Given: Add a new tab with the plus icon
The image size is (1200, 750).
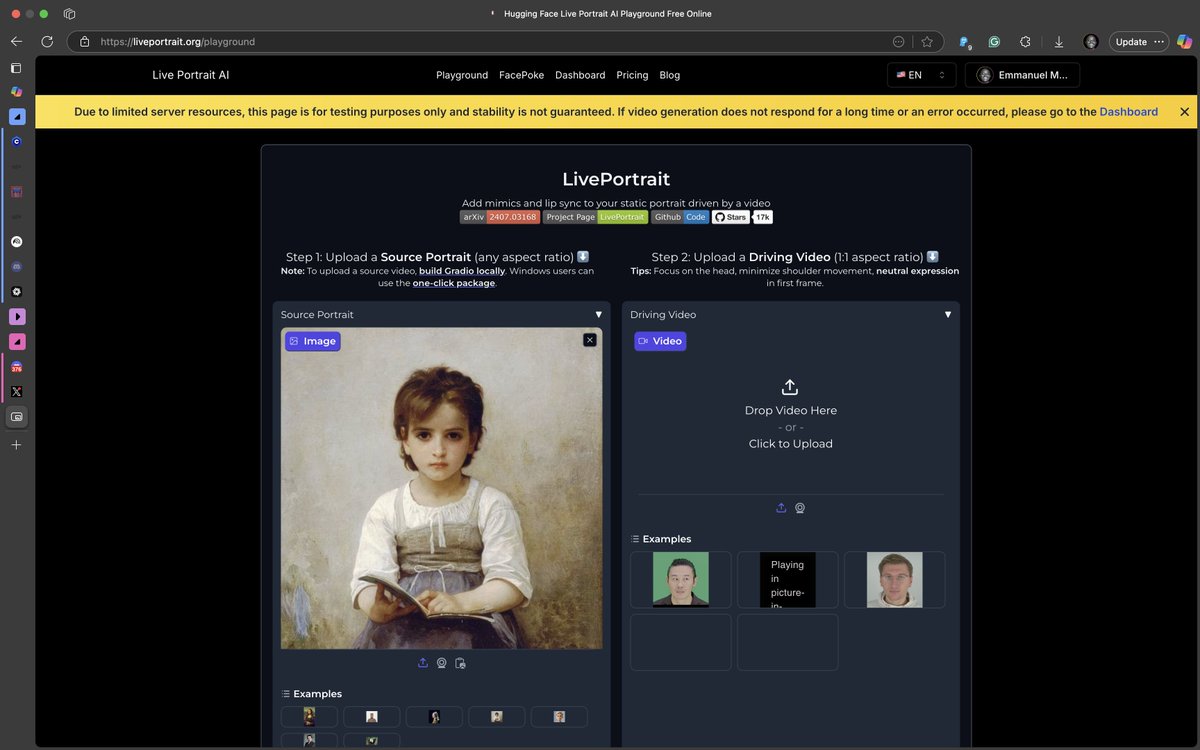Looking at the screenshot, I should pos(16,444).
